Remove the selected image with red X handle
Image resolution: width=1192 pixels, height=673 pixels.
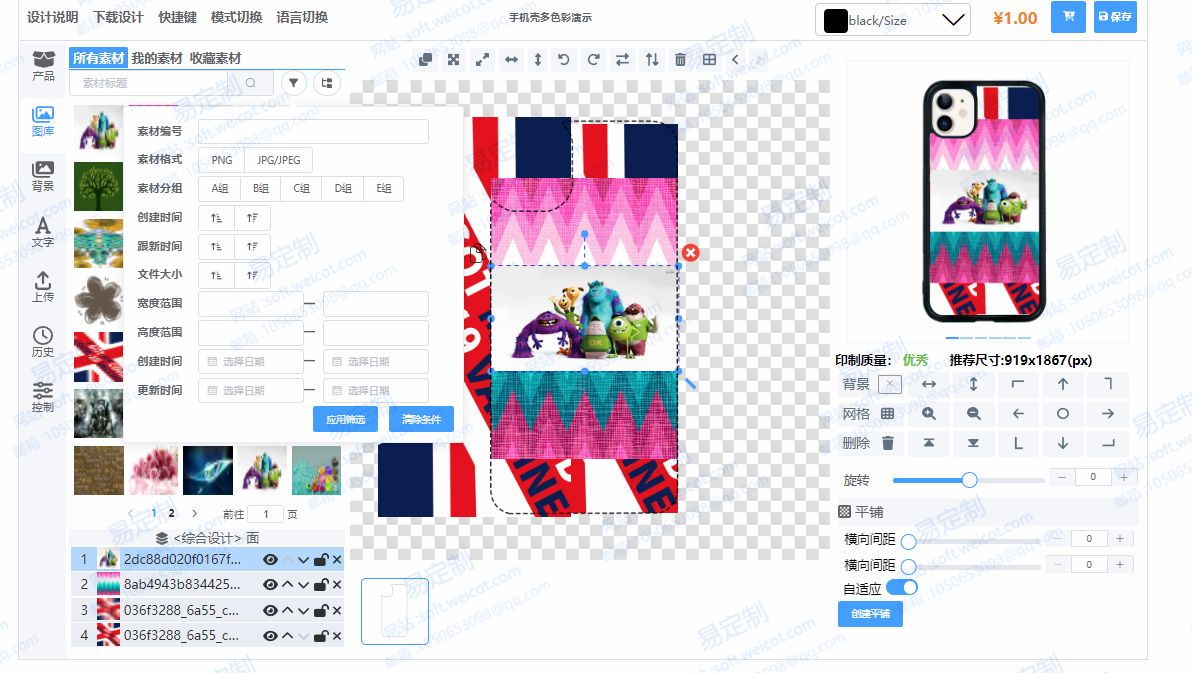coord(690,252)
